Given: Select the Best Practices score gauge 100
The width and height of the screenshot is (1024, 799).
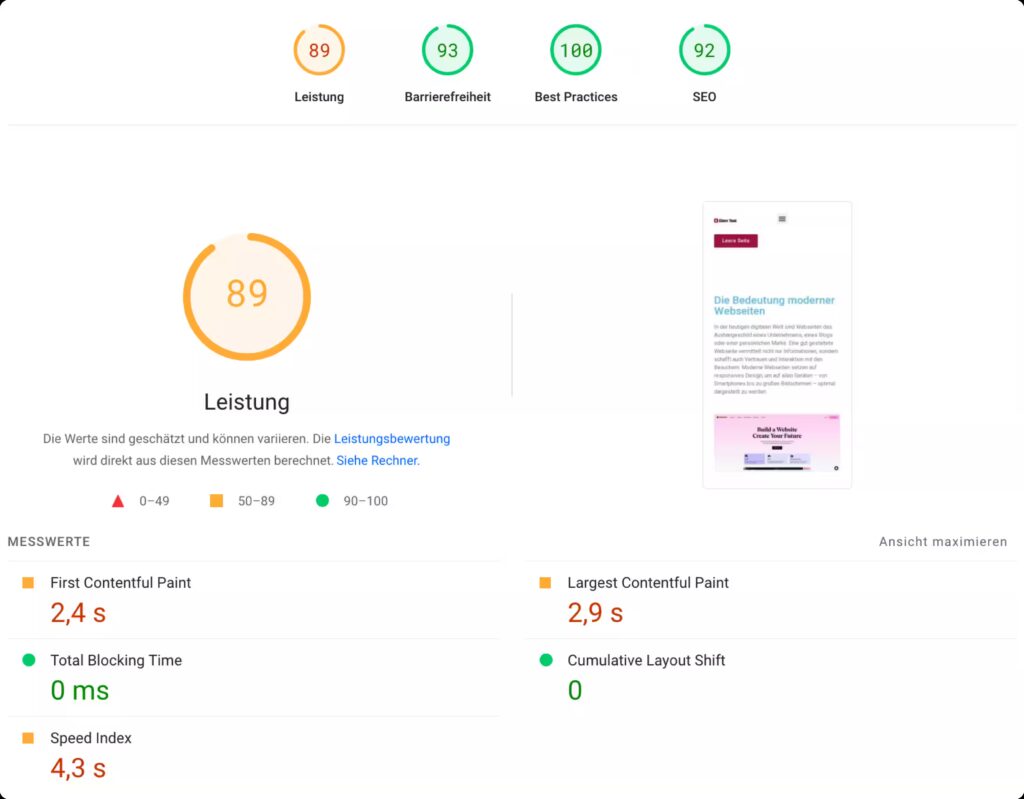Looking at the screenshot, I should click(576, 50).
